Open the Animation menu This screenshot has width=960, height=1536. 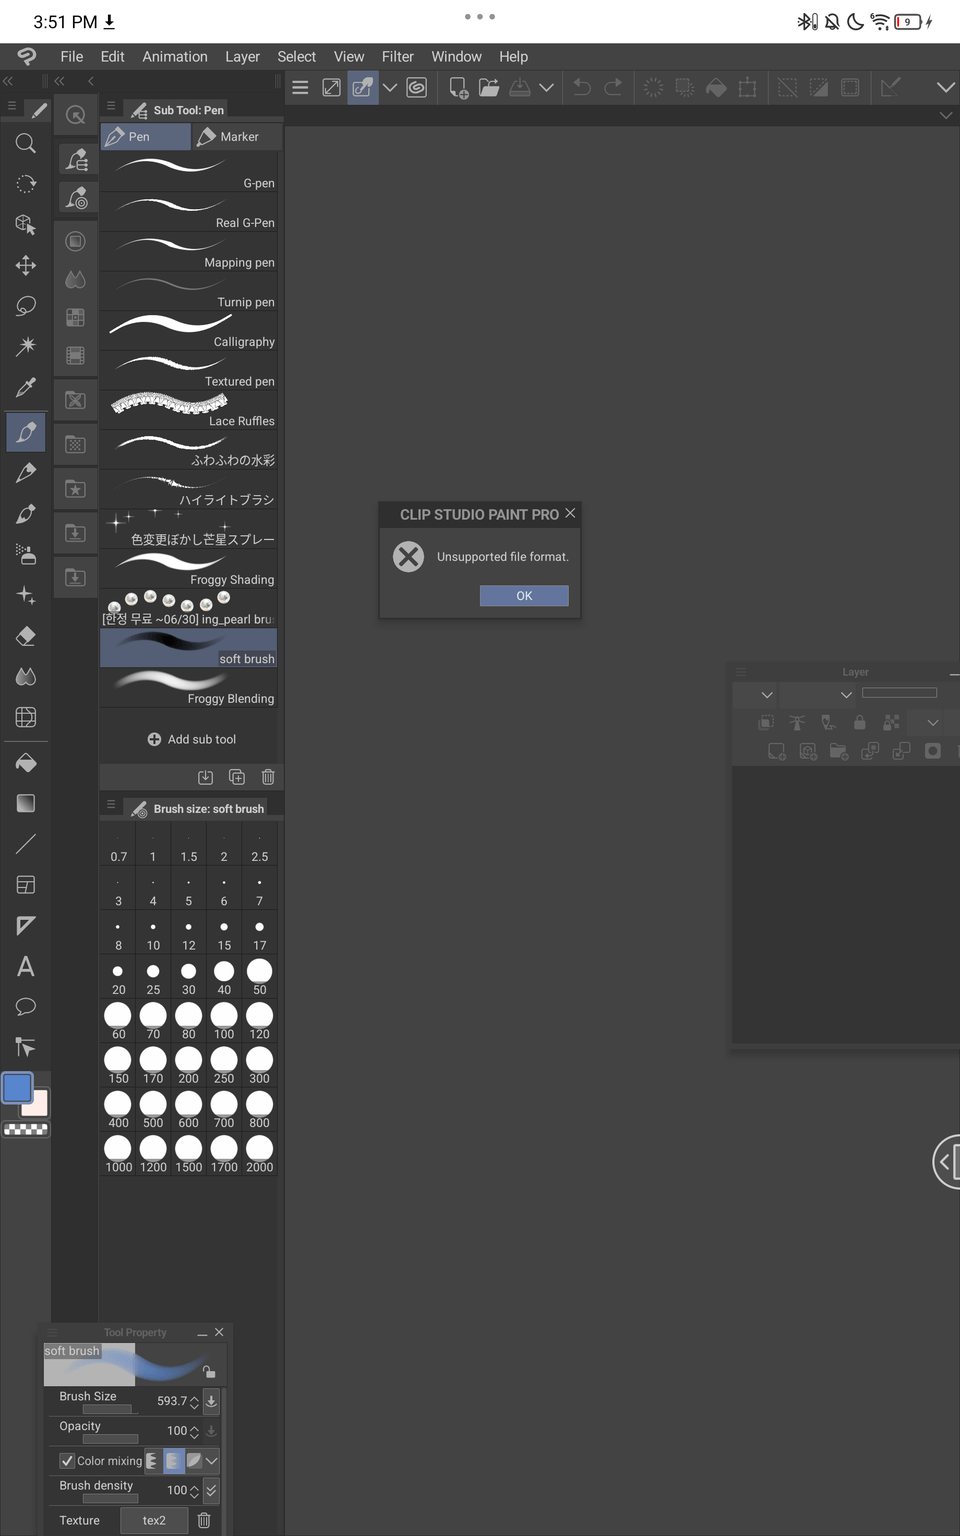tap(175, 57)
